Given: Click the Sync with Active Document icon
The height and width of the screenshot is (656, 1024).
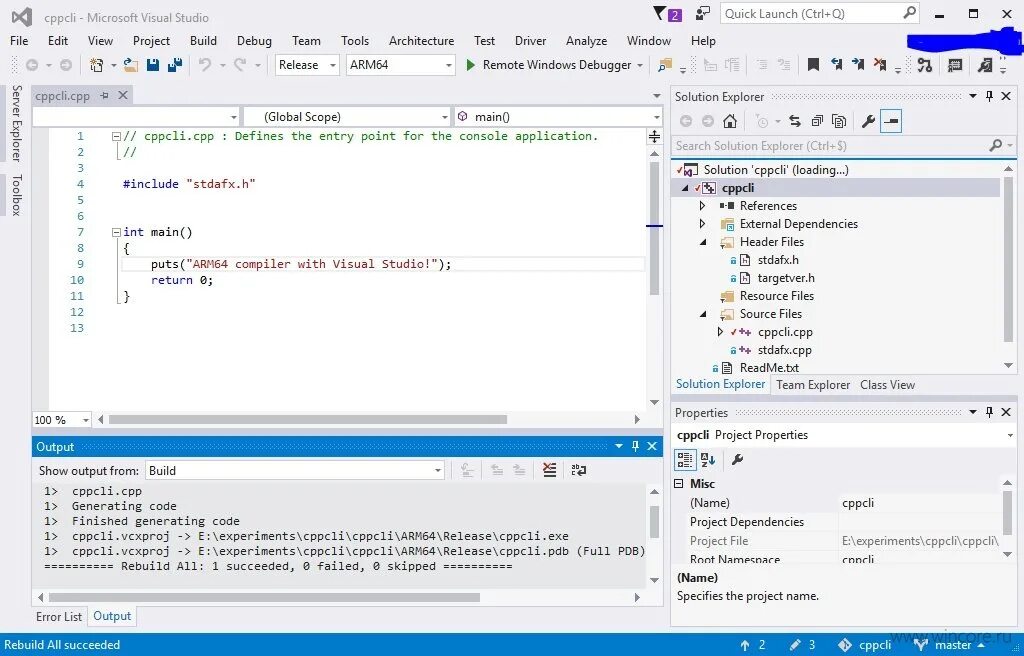Looking at the screenshot, I should 794,120.
